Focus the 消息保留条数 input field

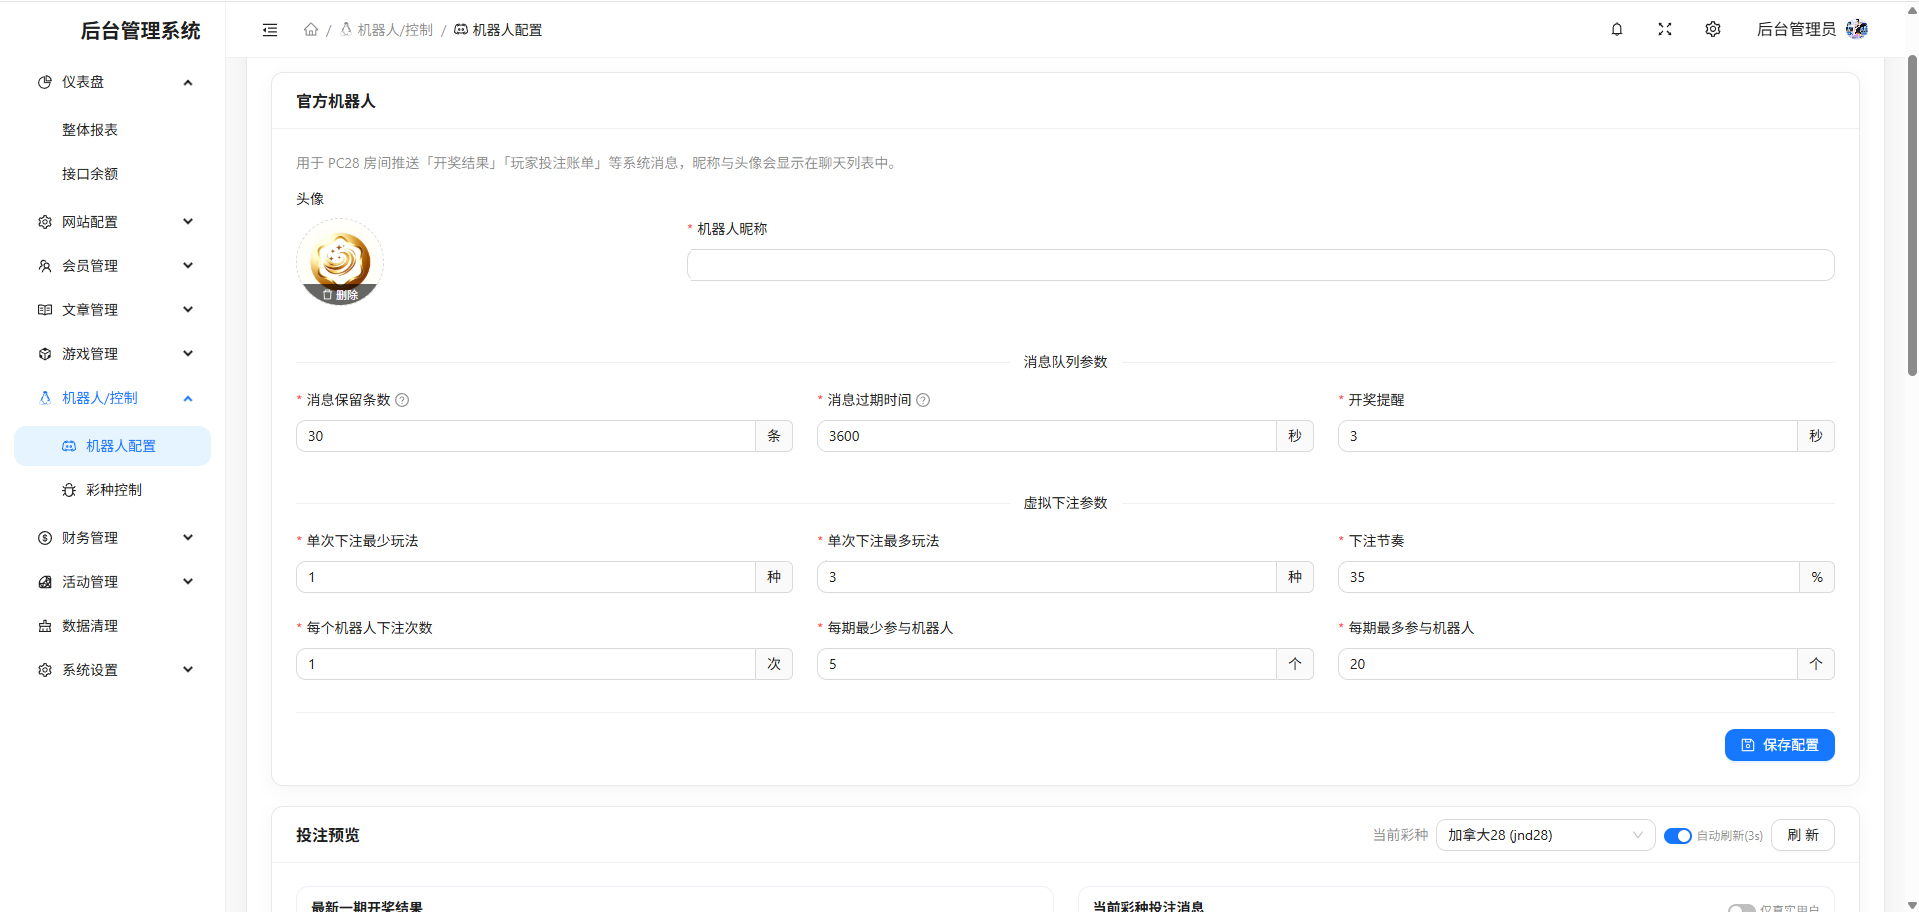click(526, 436)
